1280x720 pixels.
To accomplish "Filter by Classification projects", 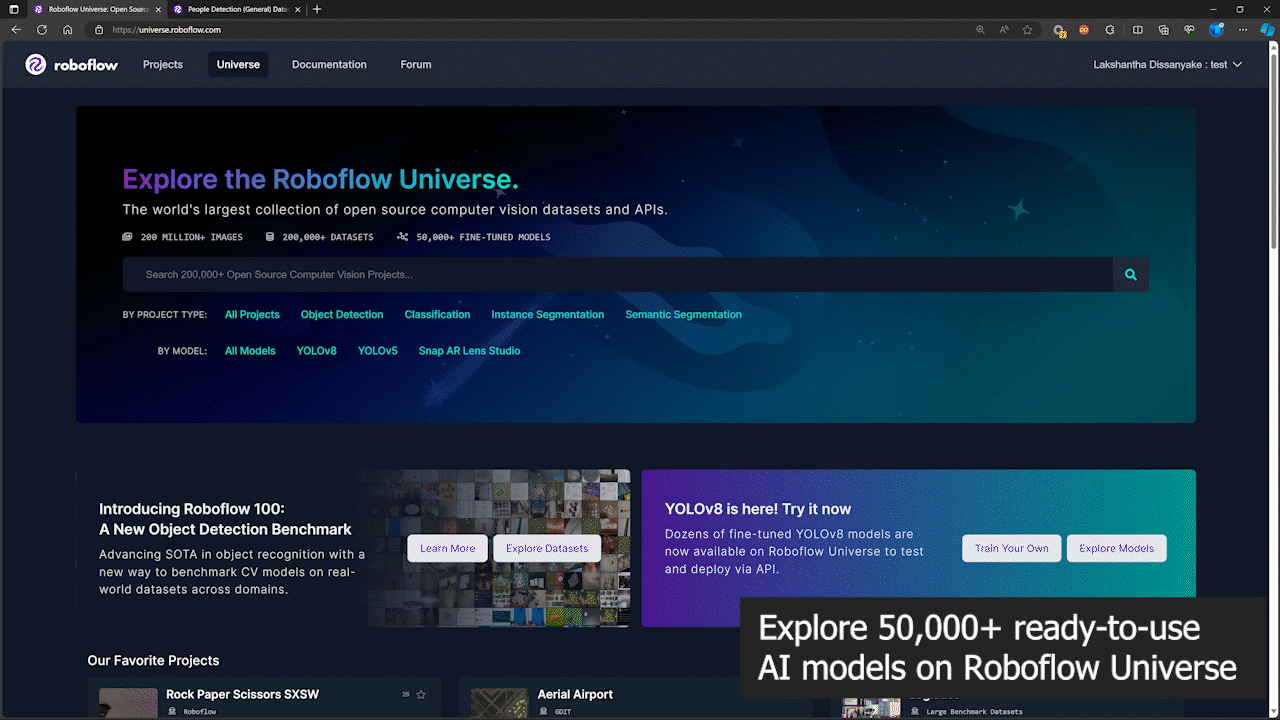I will [437, 315].
